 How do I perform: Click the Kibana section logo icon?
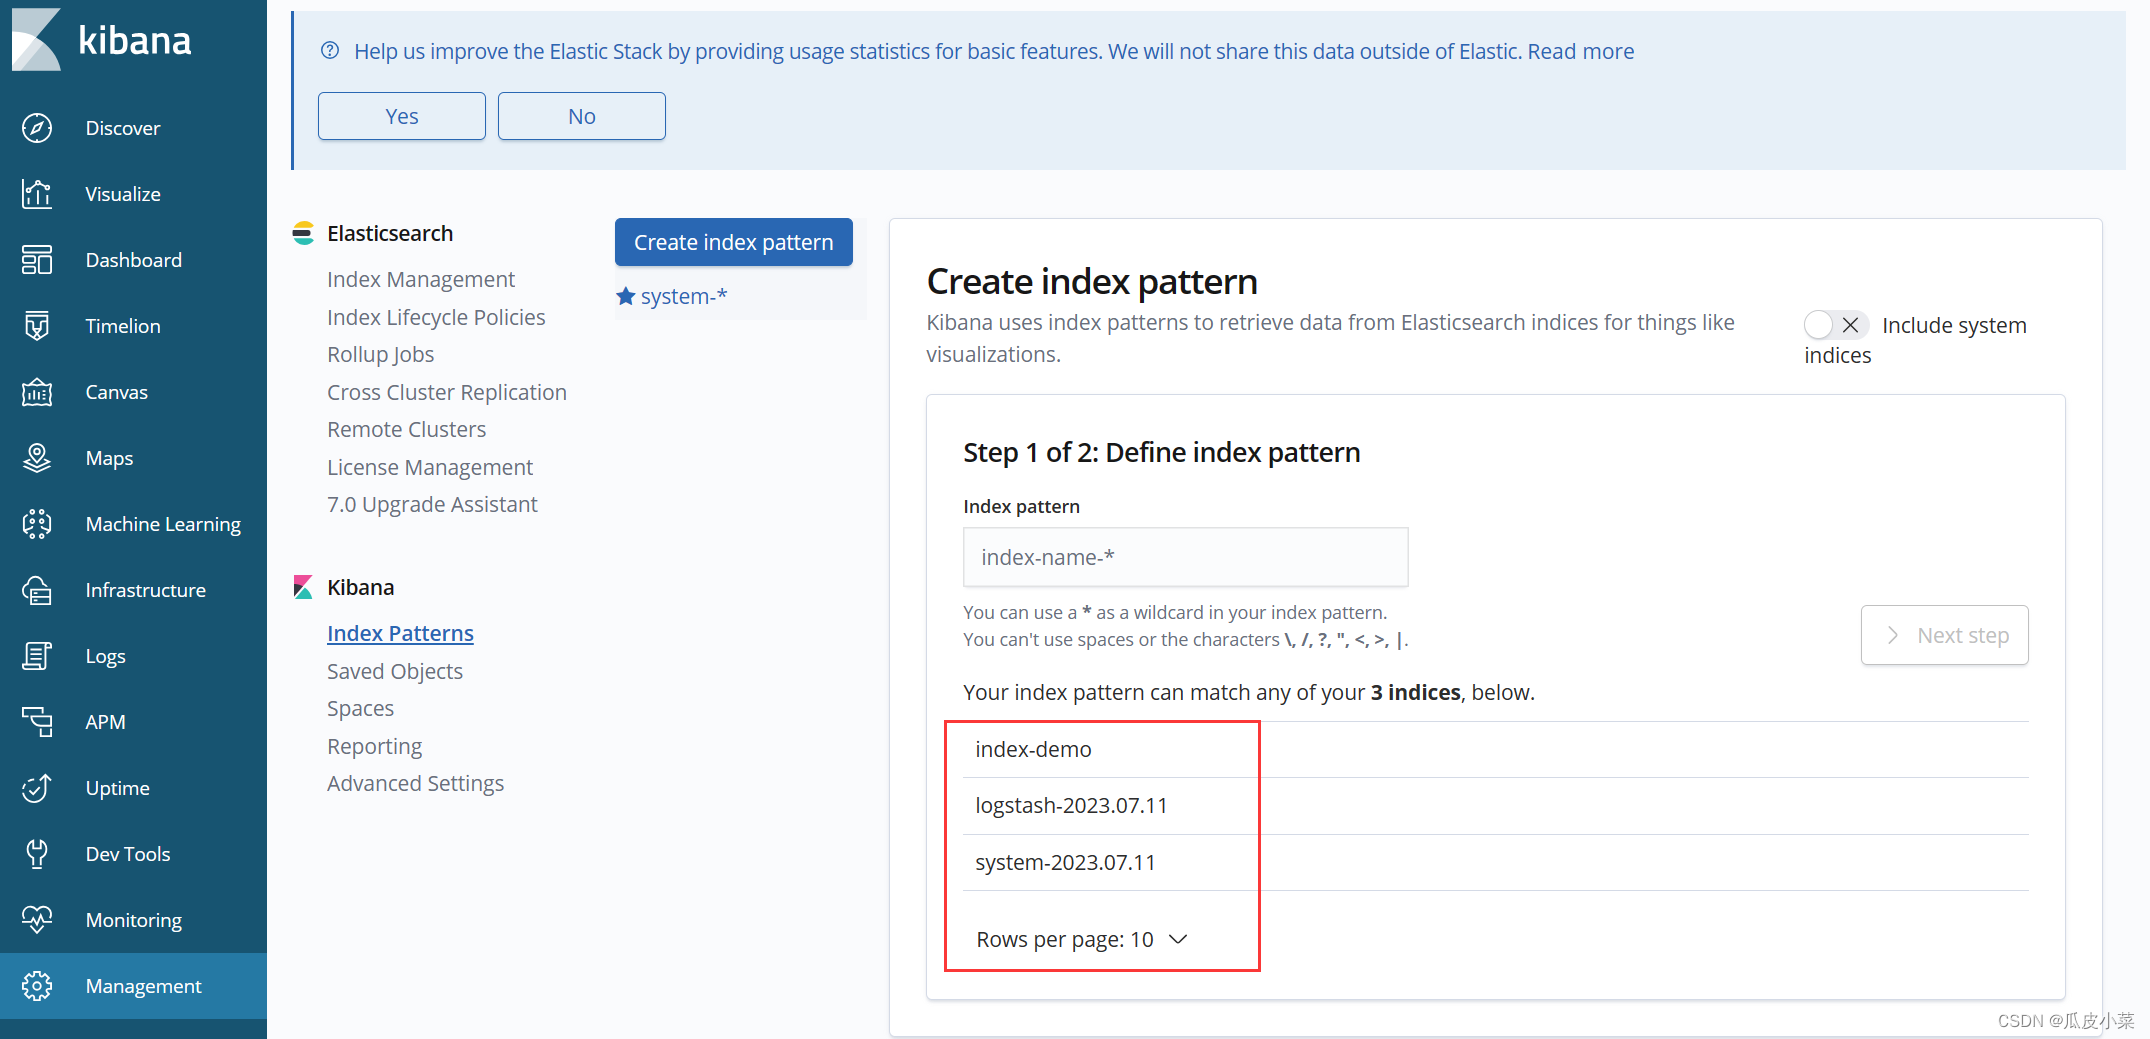point(303,587)
